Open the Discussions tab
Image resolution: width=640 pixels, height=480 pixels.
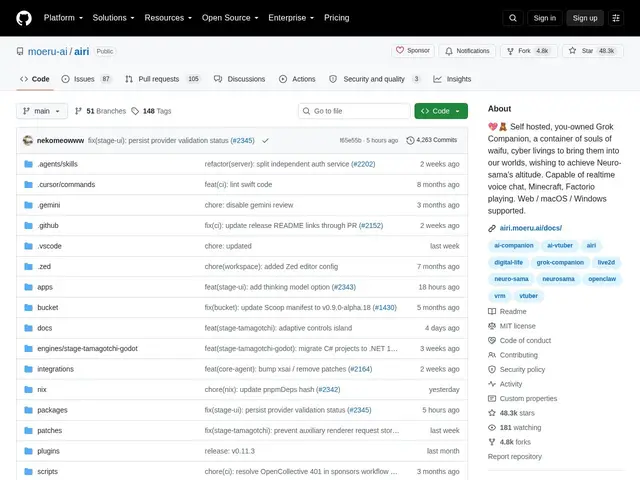[x=240, y=79]
